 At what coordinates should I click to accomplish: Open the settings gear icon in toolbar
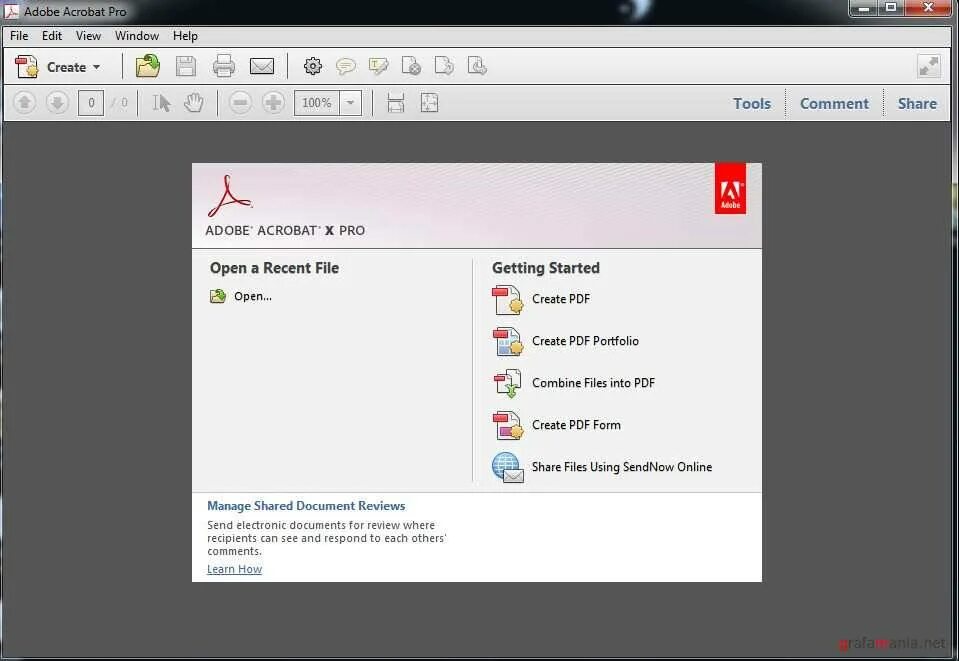tap(313, 66)
